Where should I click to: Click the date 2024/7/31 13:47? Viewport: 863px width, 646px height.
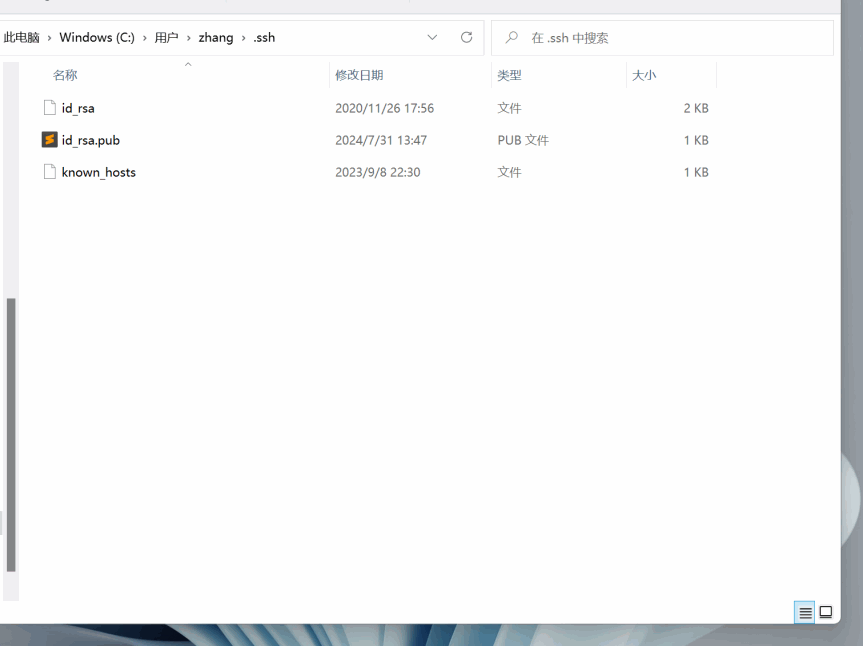[381, 140]
